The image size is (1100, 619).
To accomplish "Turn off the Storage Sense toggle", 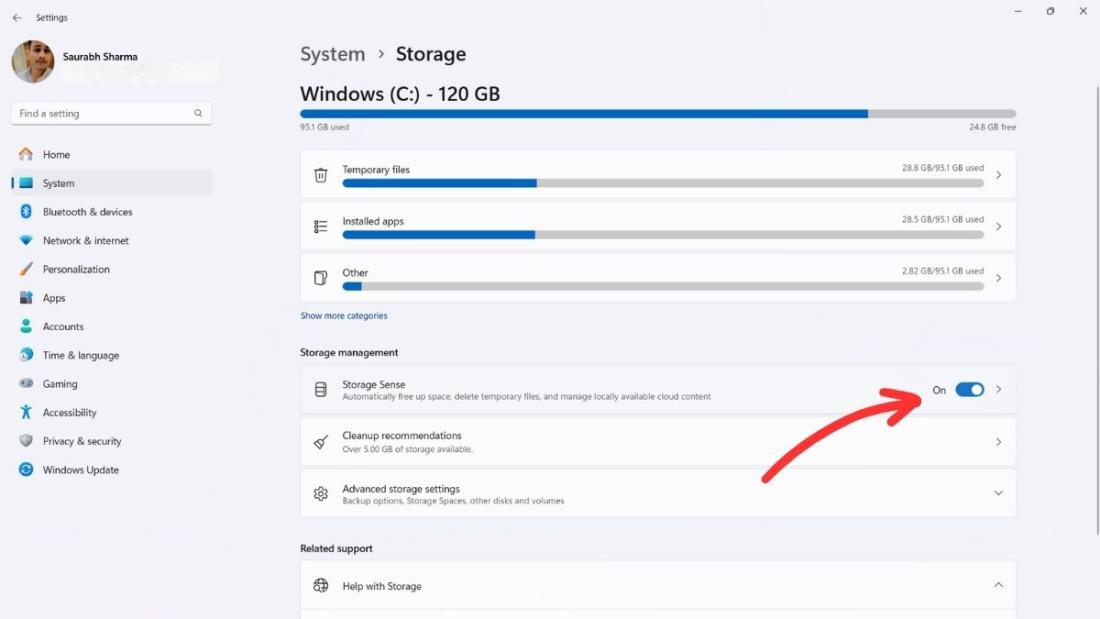I will pyautogui.click(x=969, y=390).
